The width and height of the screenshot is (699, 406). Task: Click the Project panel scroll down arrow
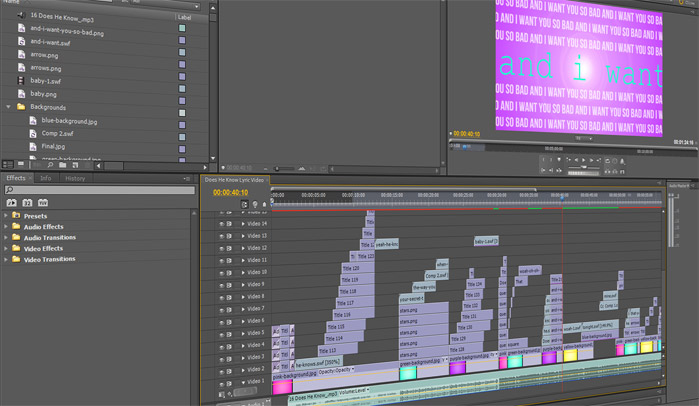tap(213, 158)
